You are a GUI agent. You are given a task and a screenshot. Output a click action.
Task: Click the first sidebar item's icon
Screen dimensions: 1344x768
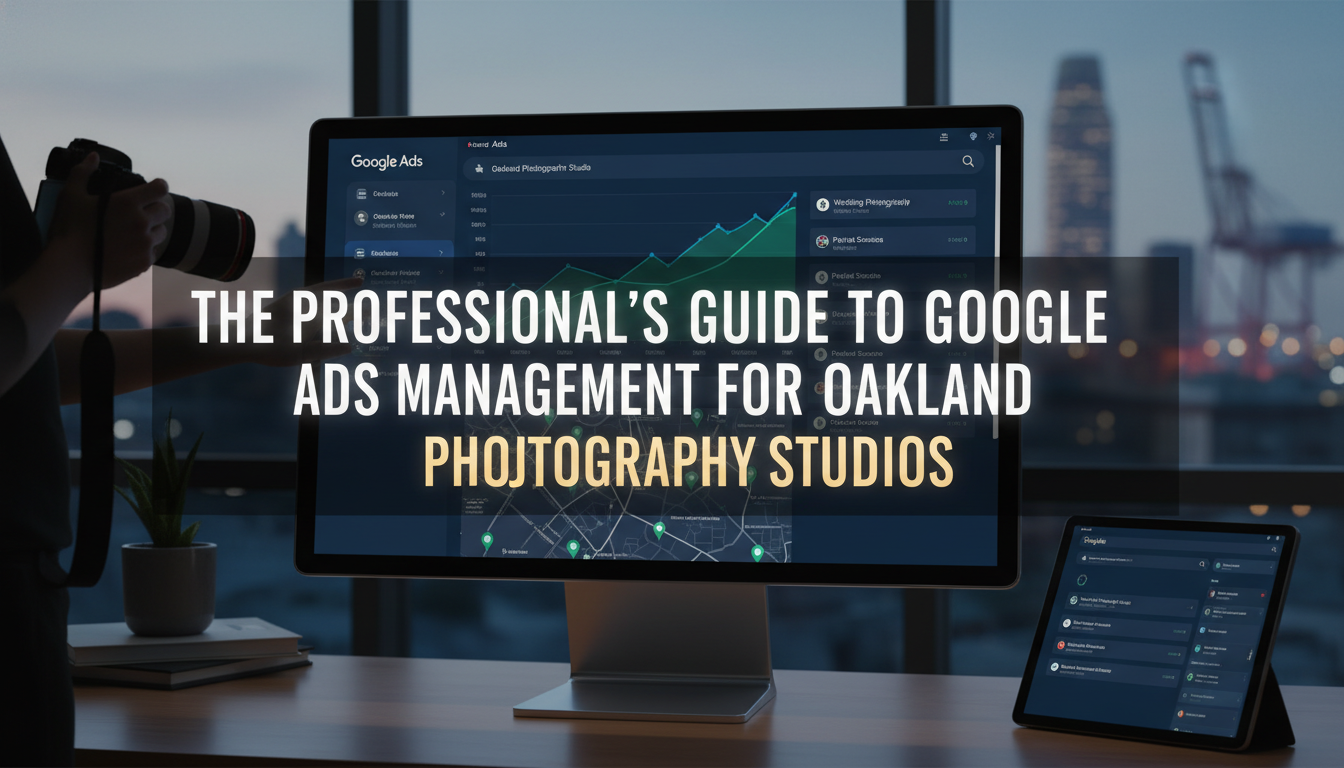click(361, 193)
